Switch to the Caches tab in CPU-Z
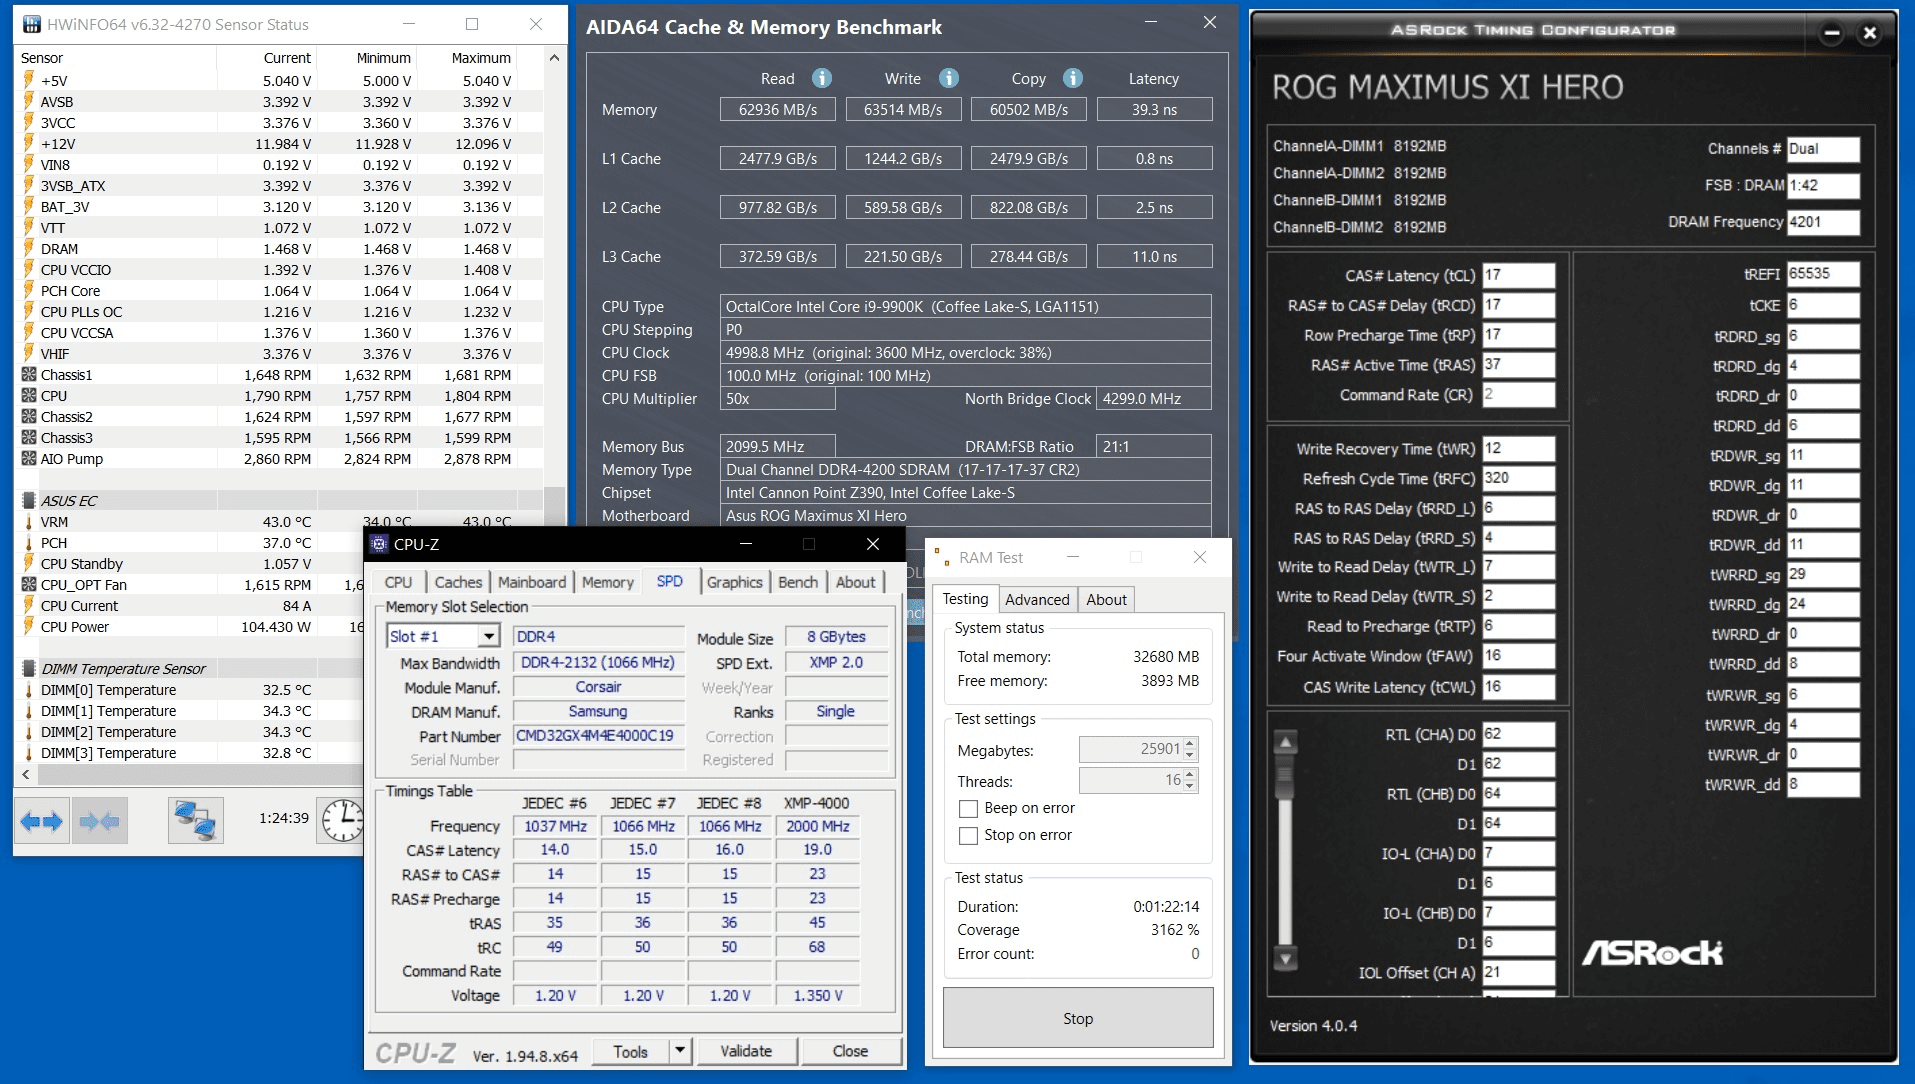Image resolution: width=1915 pixels, height=1084 pixels. (x=458, y=582)
